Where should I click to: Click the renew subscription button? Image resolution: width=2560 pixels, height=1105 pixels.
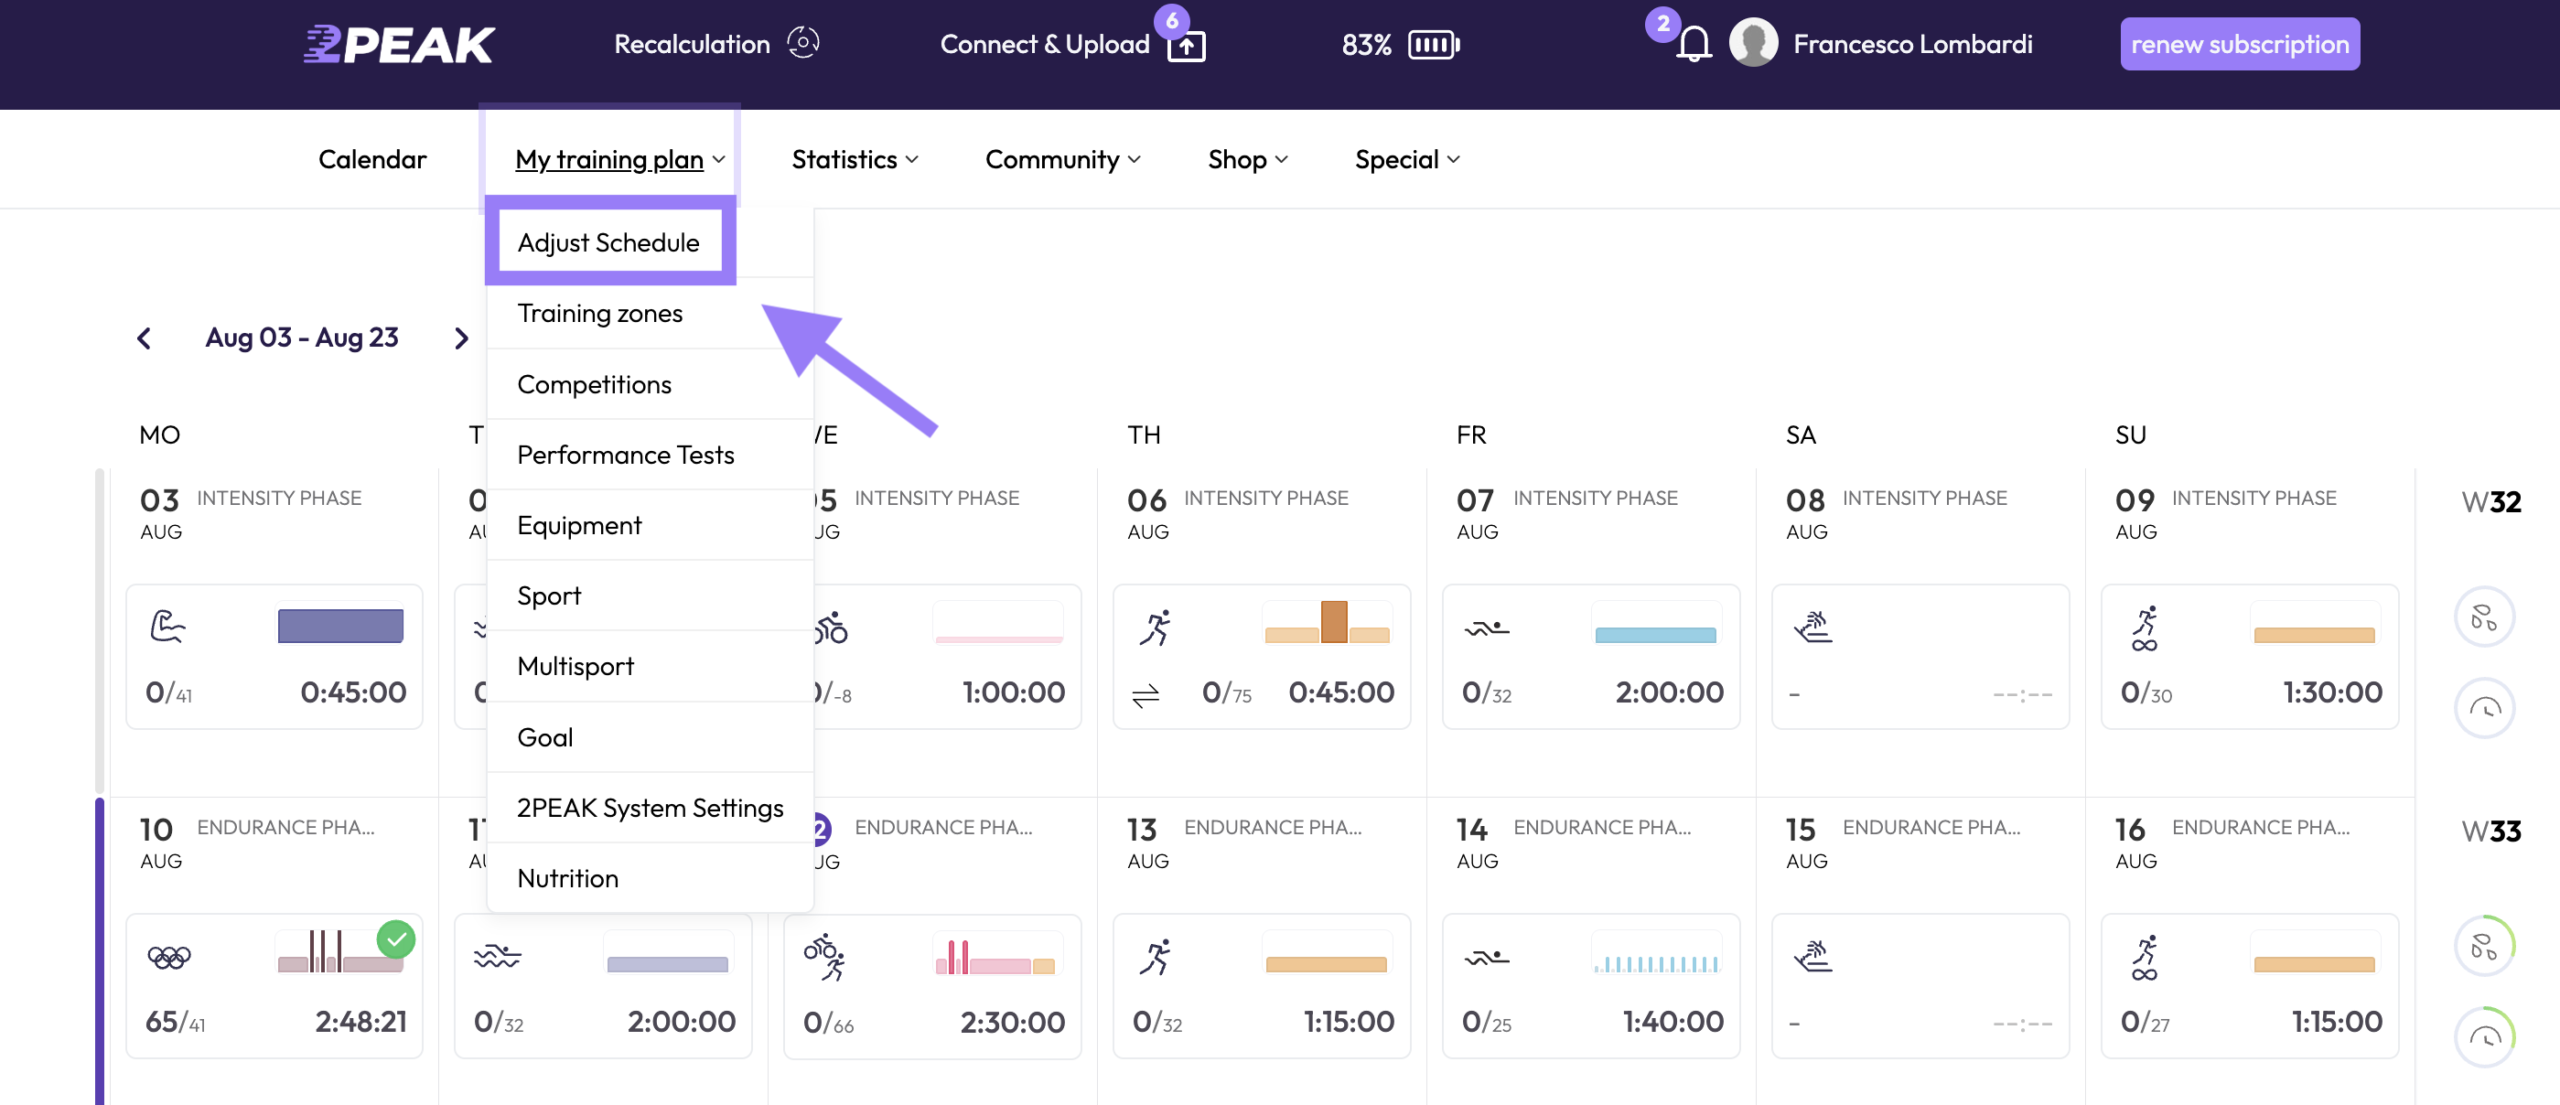2240,44
